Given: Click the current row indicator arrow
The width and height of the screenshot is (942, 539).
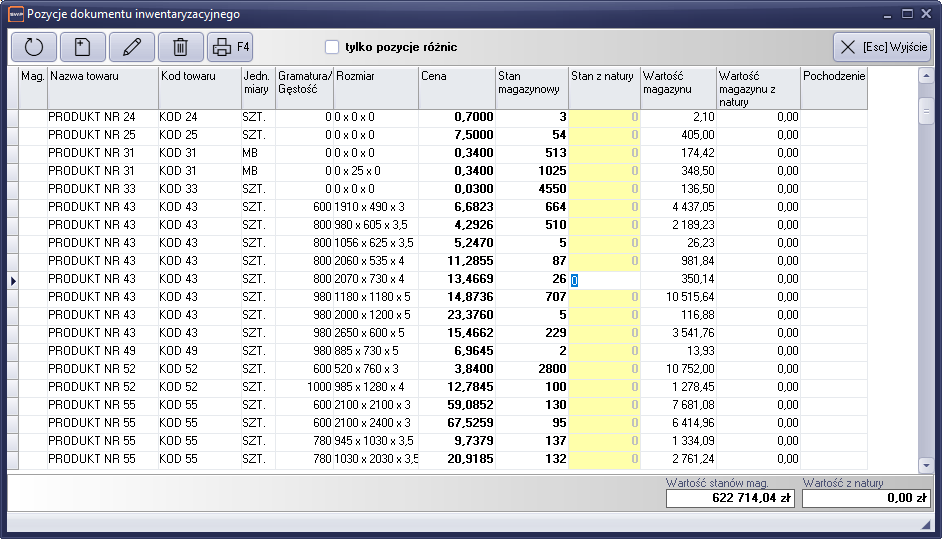Looking at the screenshot, I should click(x=13, y=281).
